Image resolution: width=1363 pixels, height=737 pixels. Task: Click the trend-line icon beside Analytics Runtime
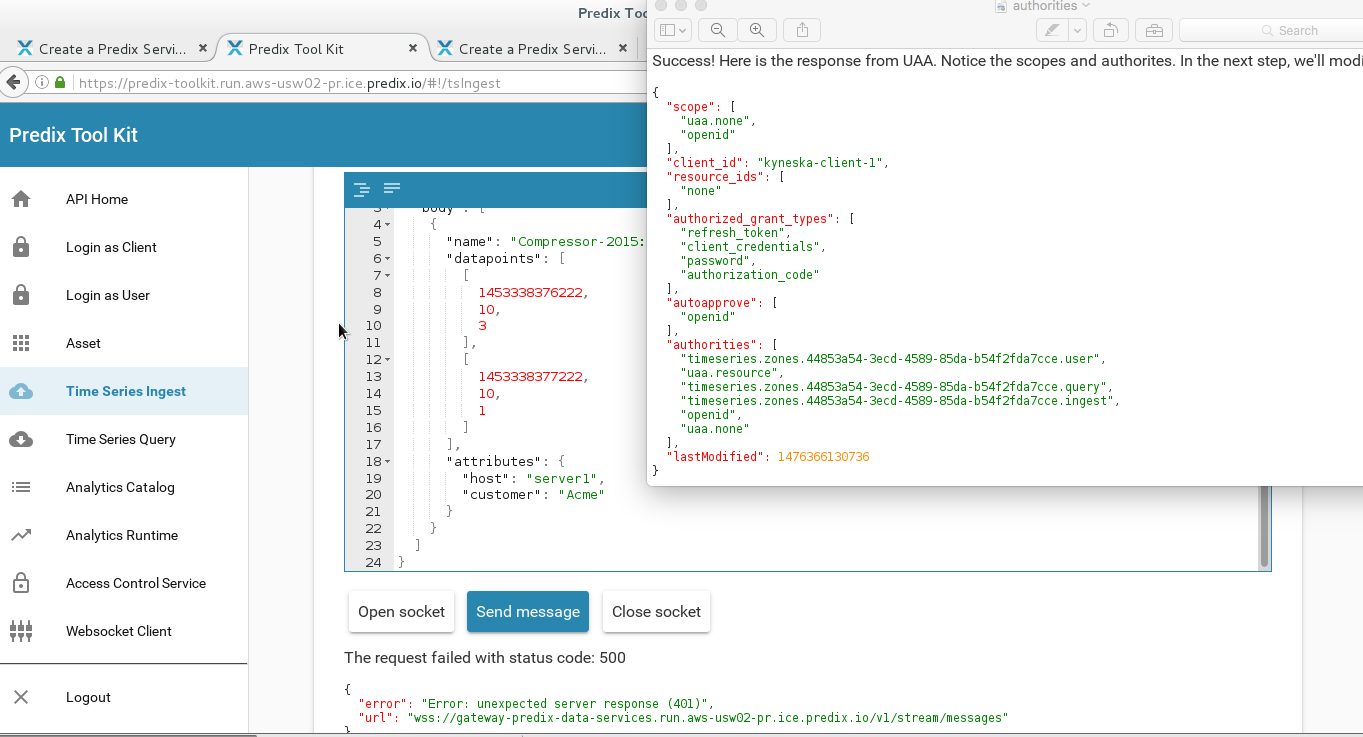(x=21, y=535)
